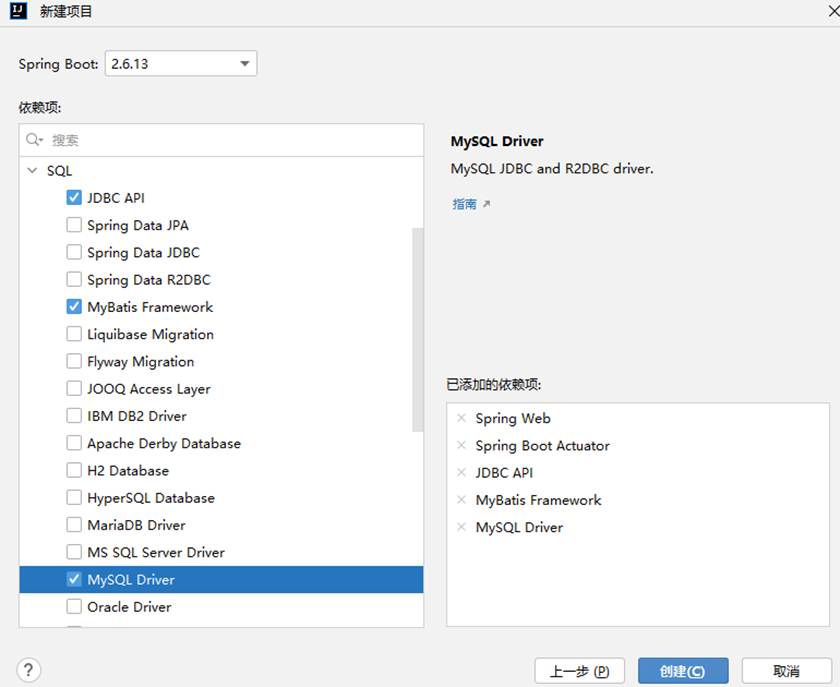Select the SQL category label
The image size is (840, 687).
click(x=59, y=171)
